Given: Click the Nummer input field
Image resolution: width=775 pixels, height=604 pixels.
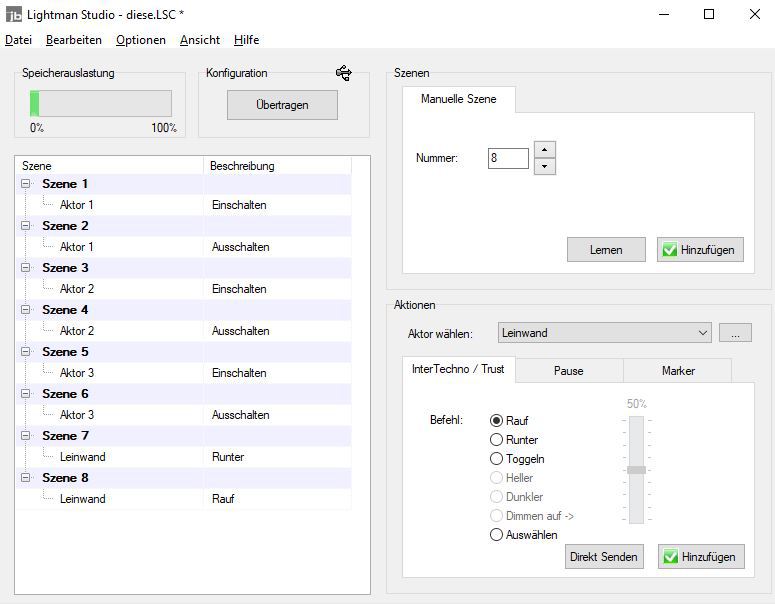Looking at the screenshot, I should (508, 158).
